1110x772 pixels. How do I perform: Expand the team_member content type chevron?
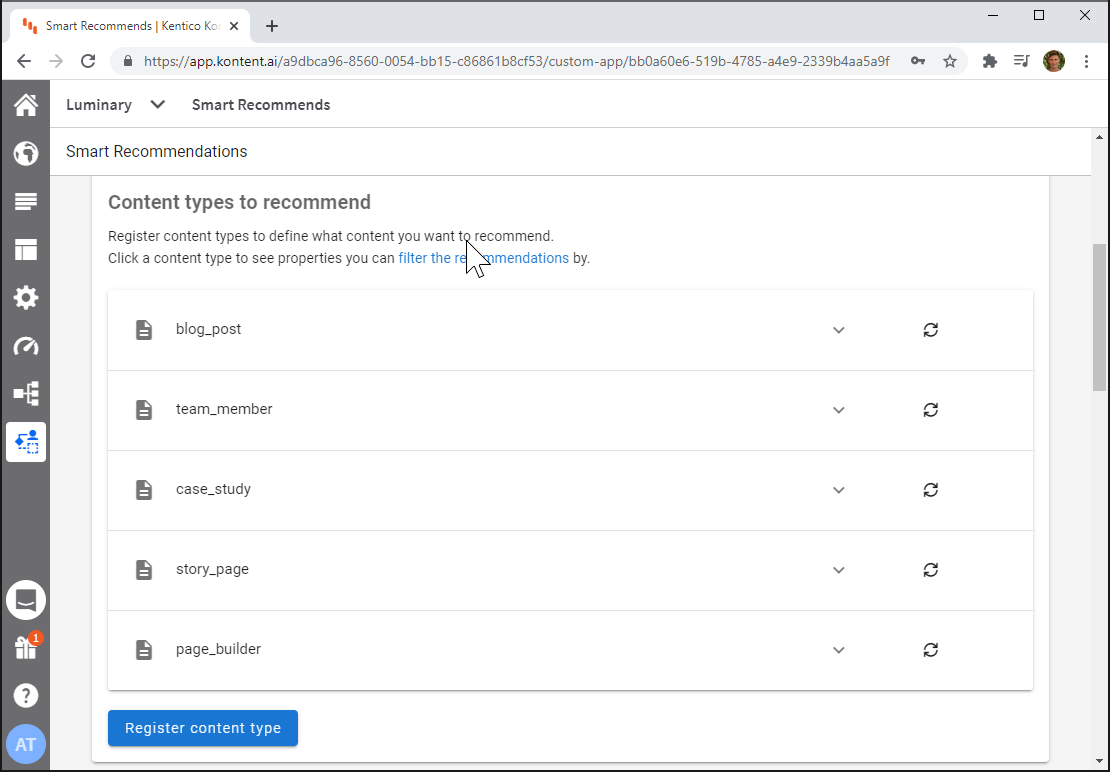[838, 409]
